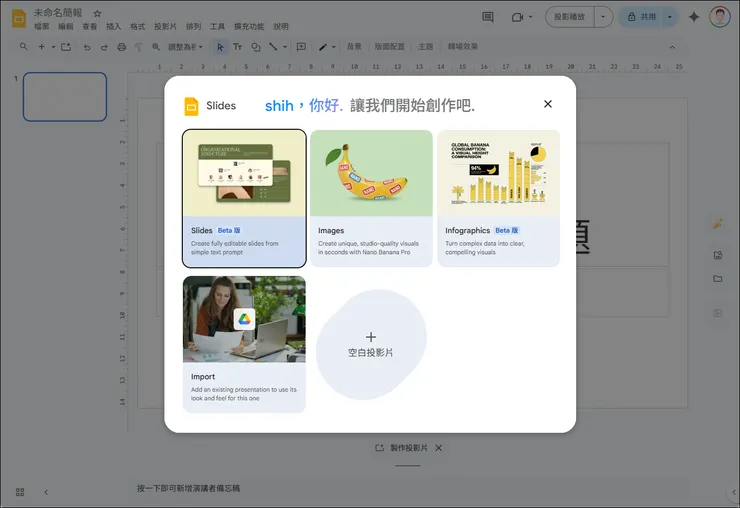Click the folder icon in side panel
The image size is (740, 508).
click(717, 279)
